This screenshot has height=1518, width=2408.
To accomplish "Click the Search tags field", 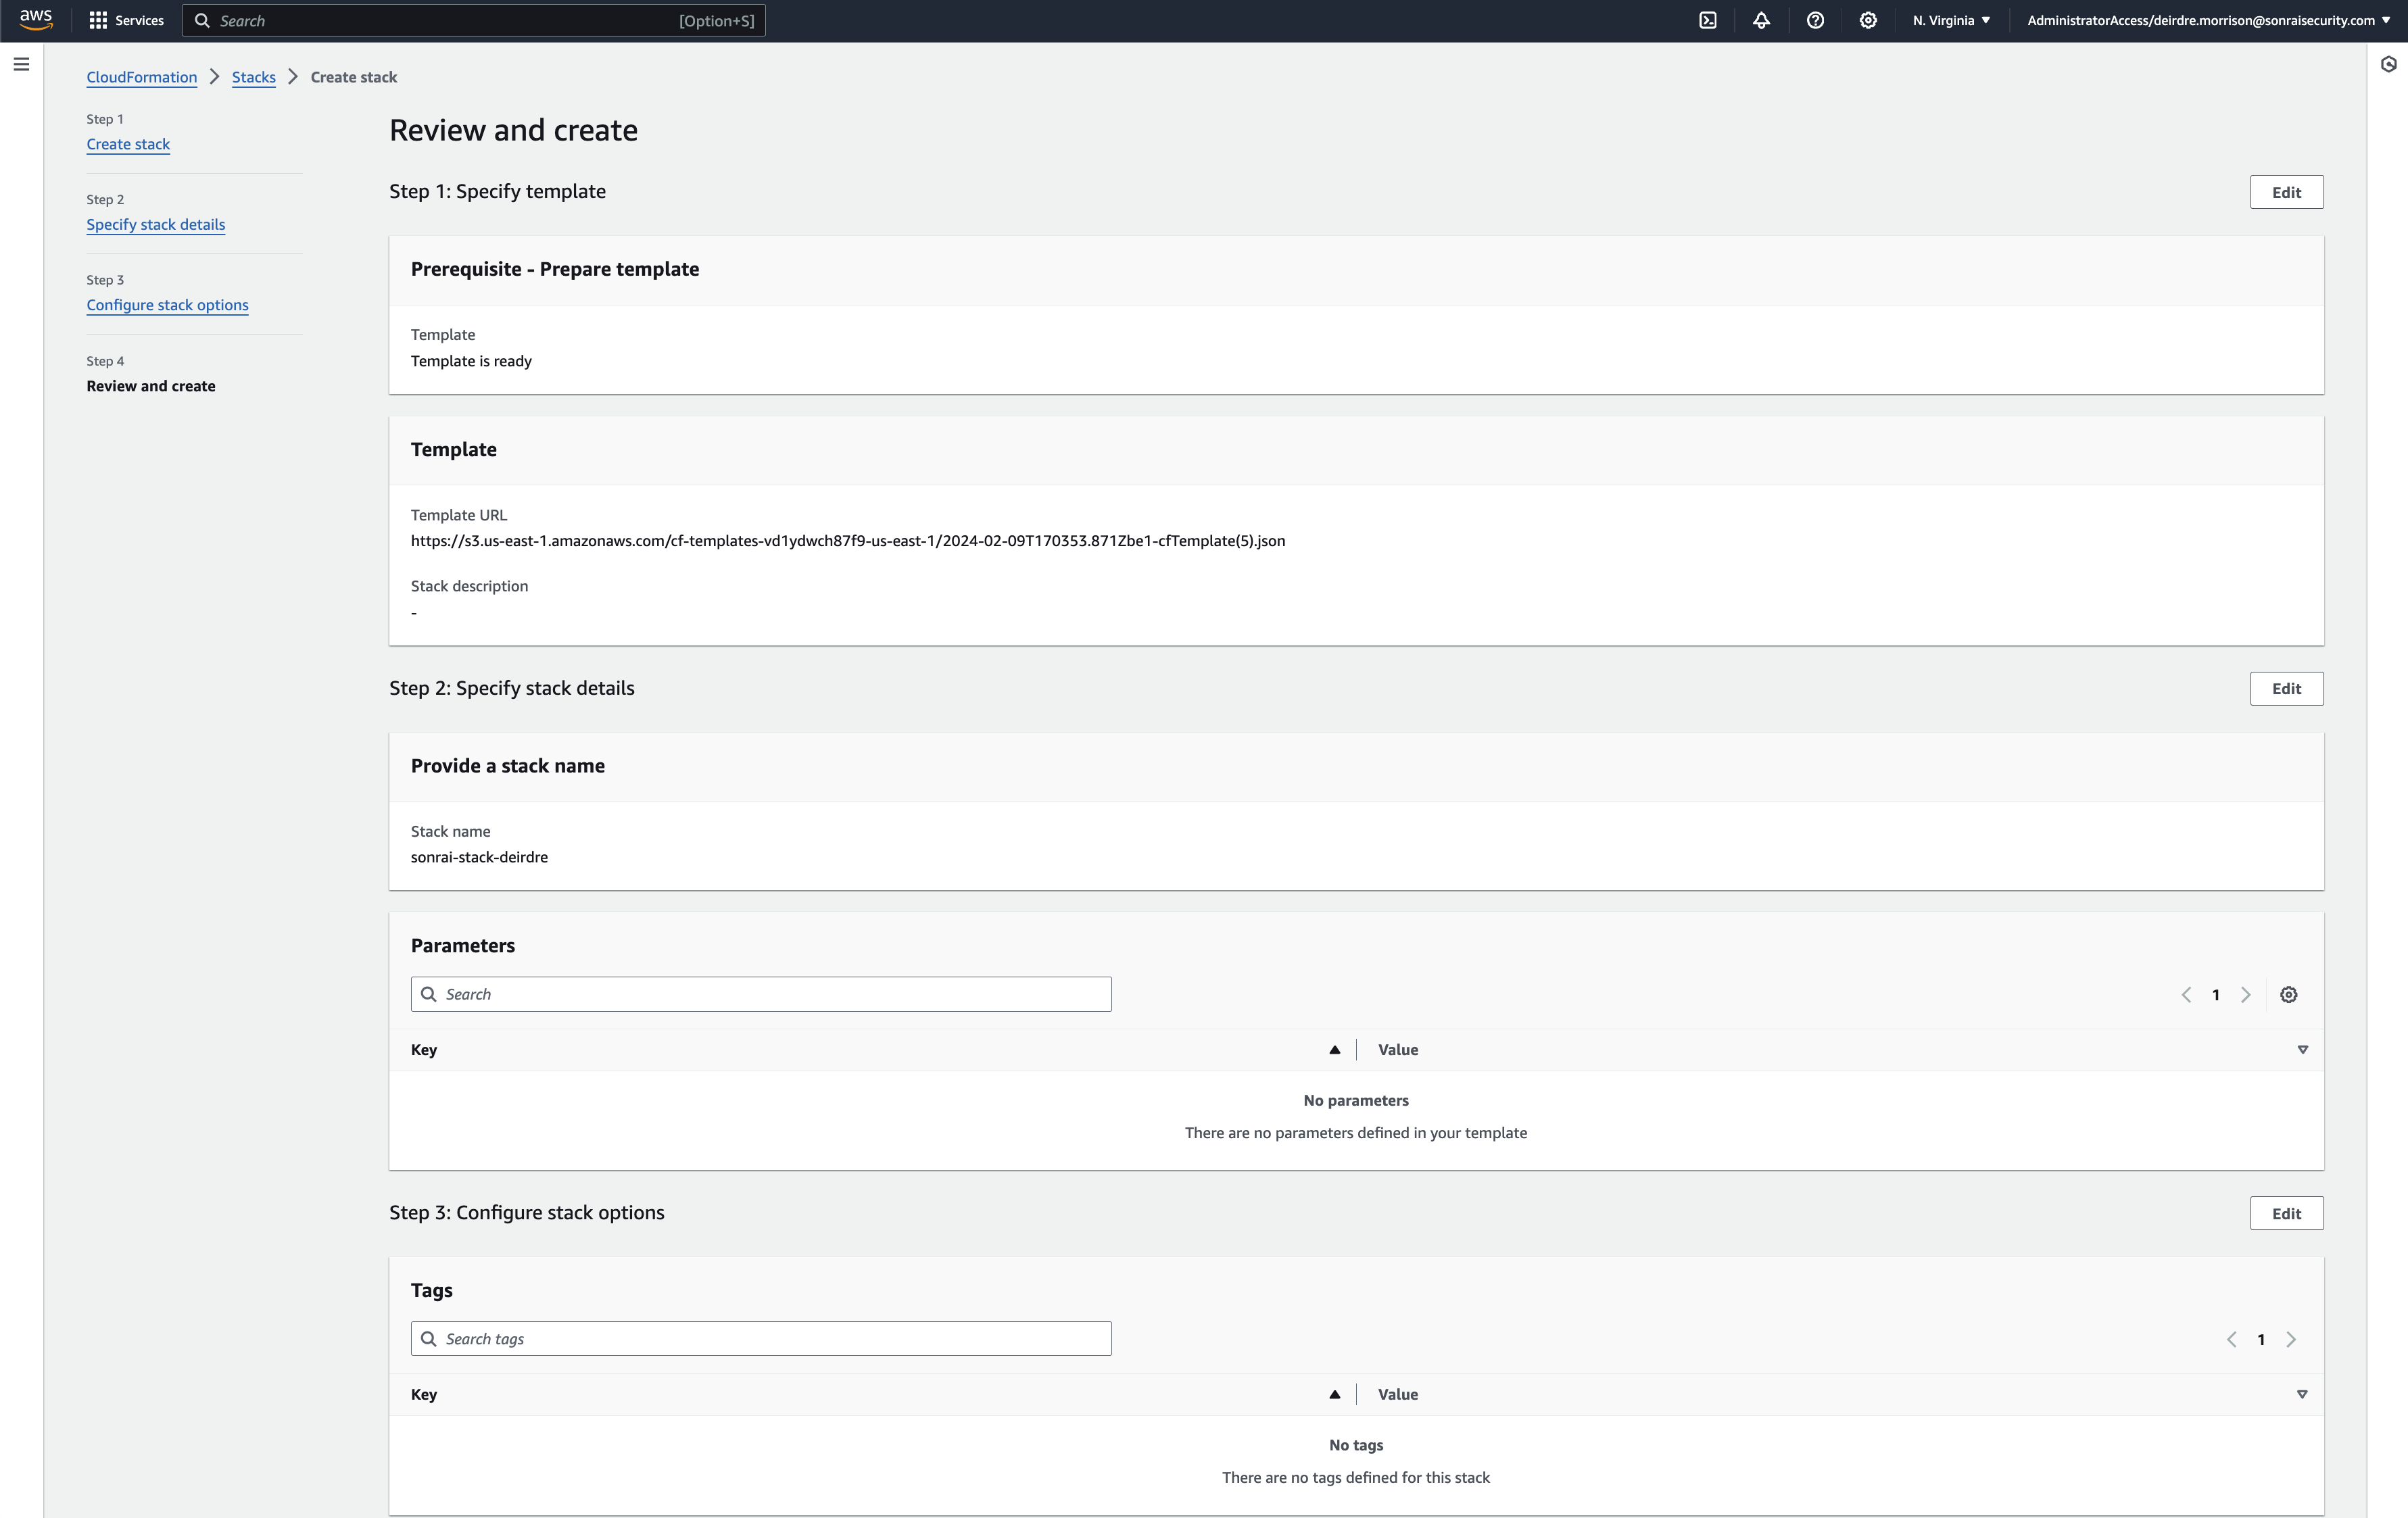I will (761, 1339).
